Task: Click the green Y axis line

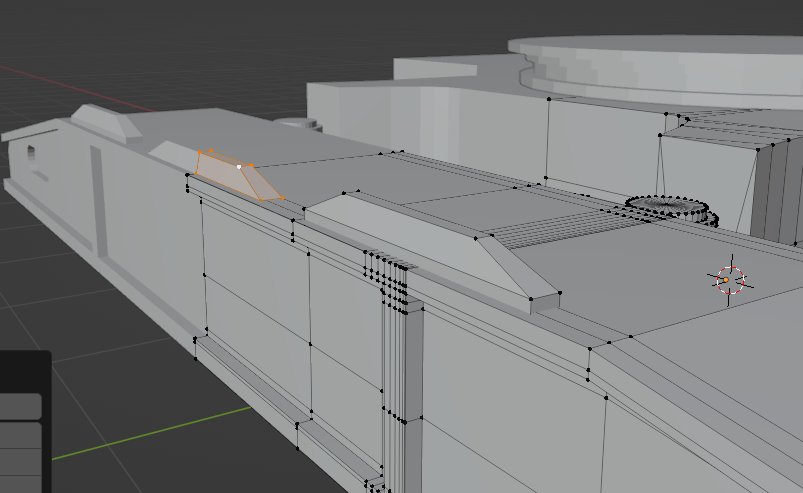Action: coord(152,433)
